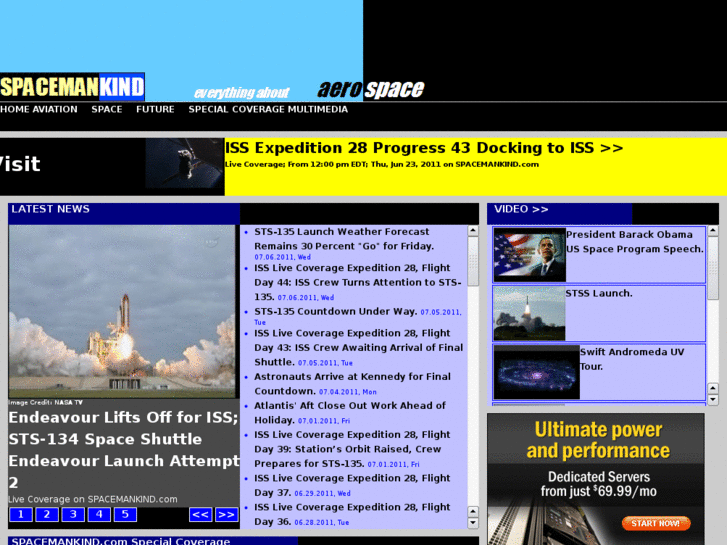Open the SPECIAL COVERAGE menu item

[x=236, y=109]
